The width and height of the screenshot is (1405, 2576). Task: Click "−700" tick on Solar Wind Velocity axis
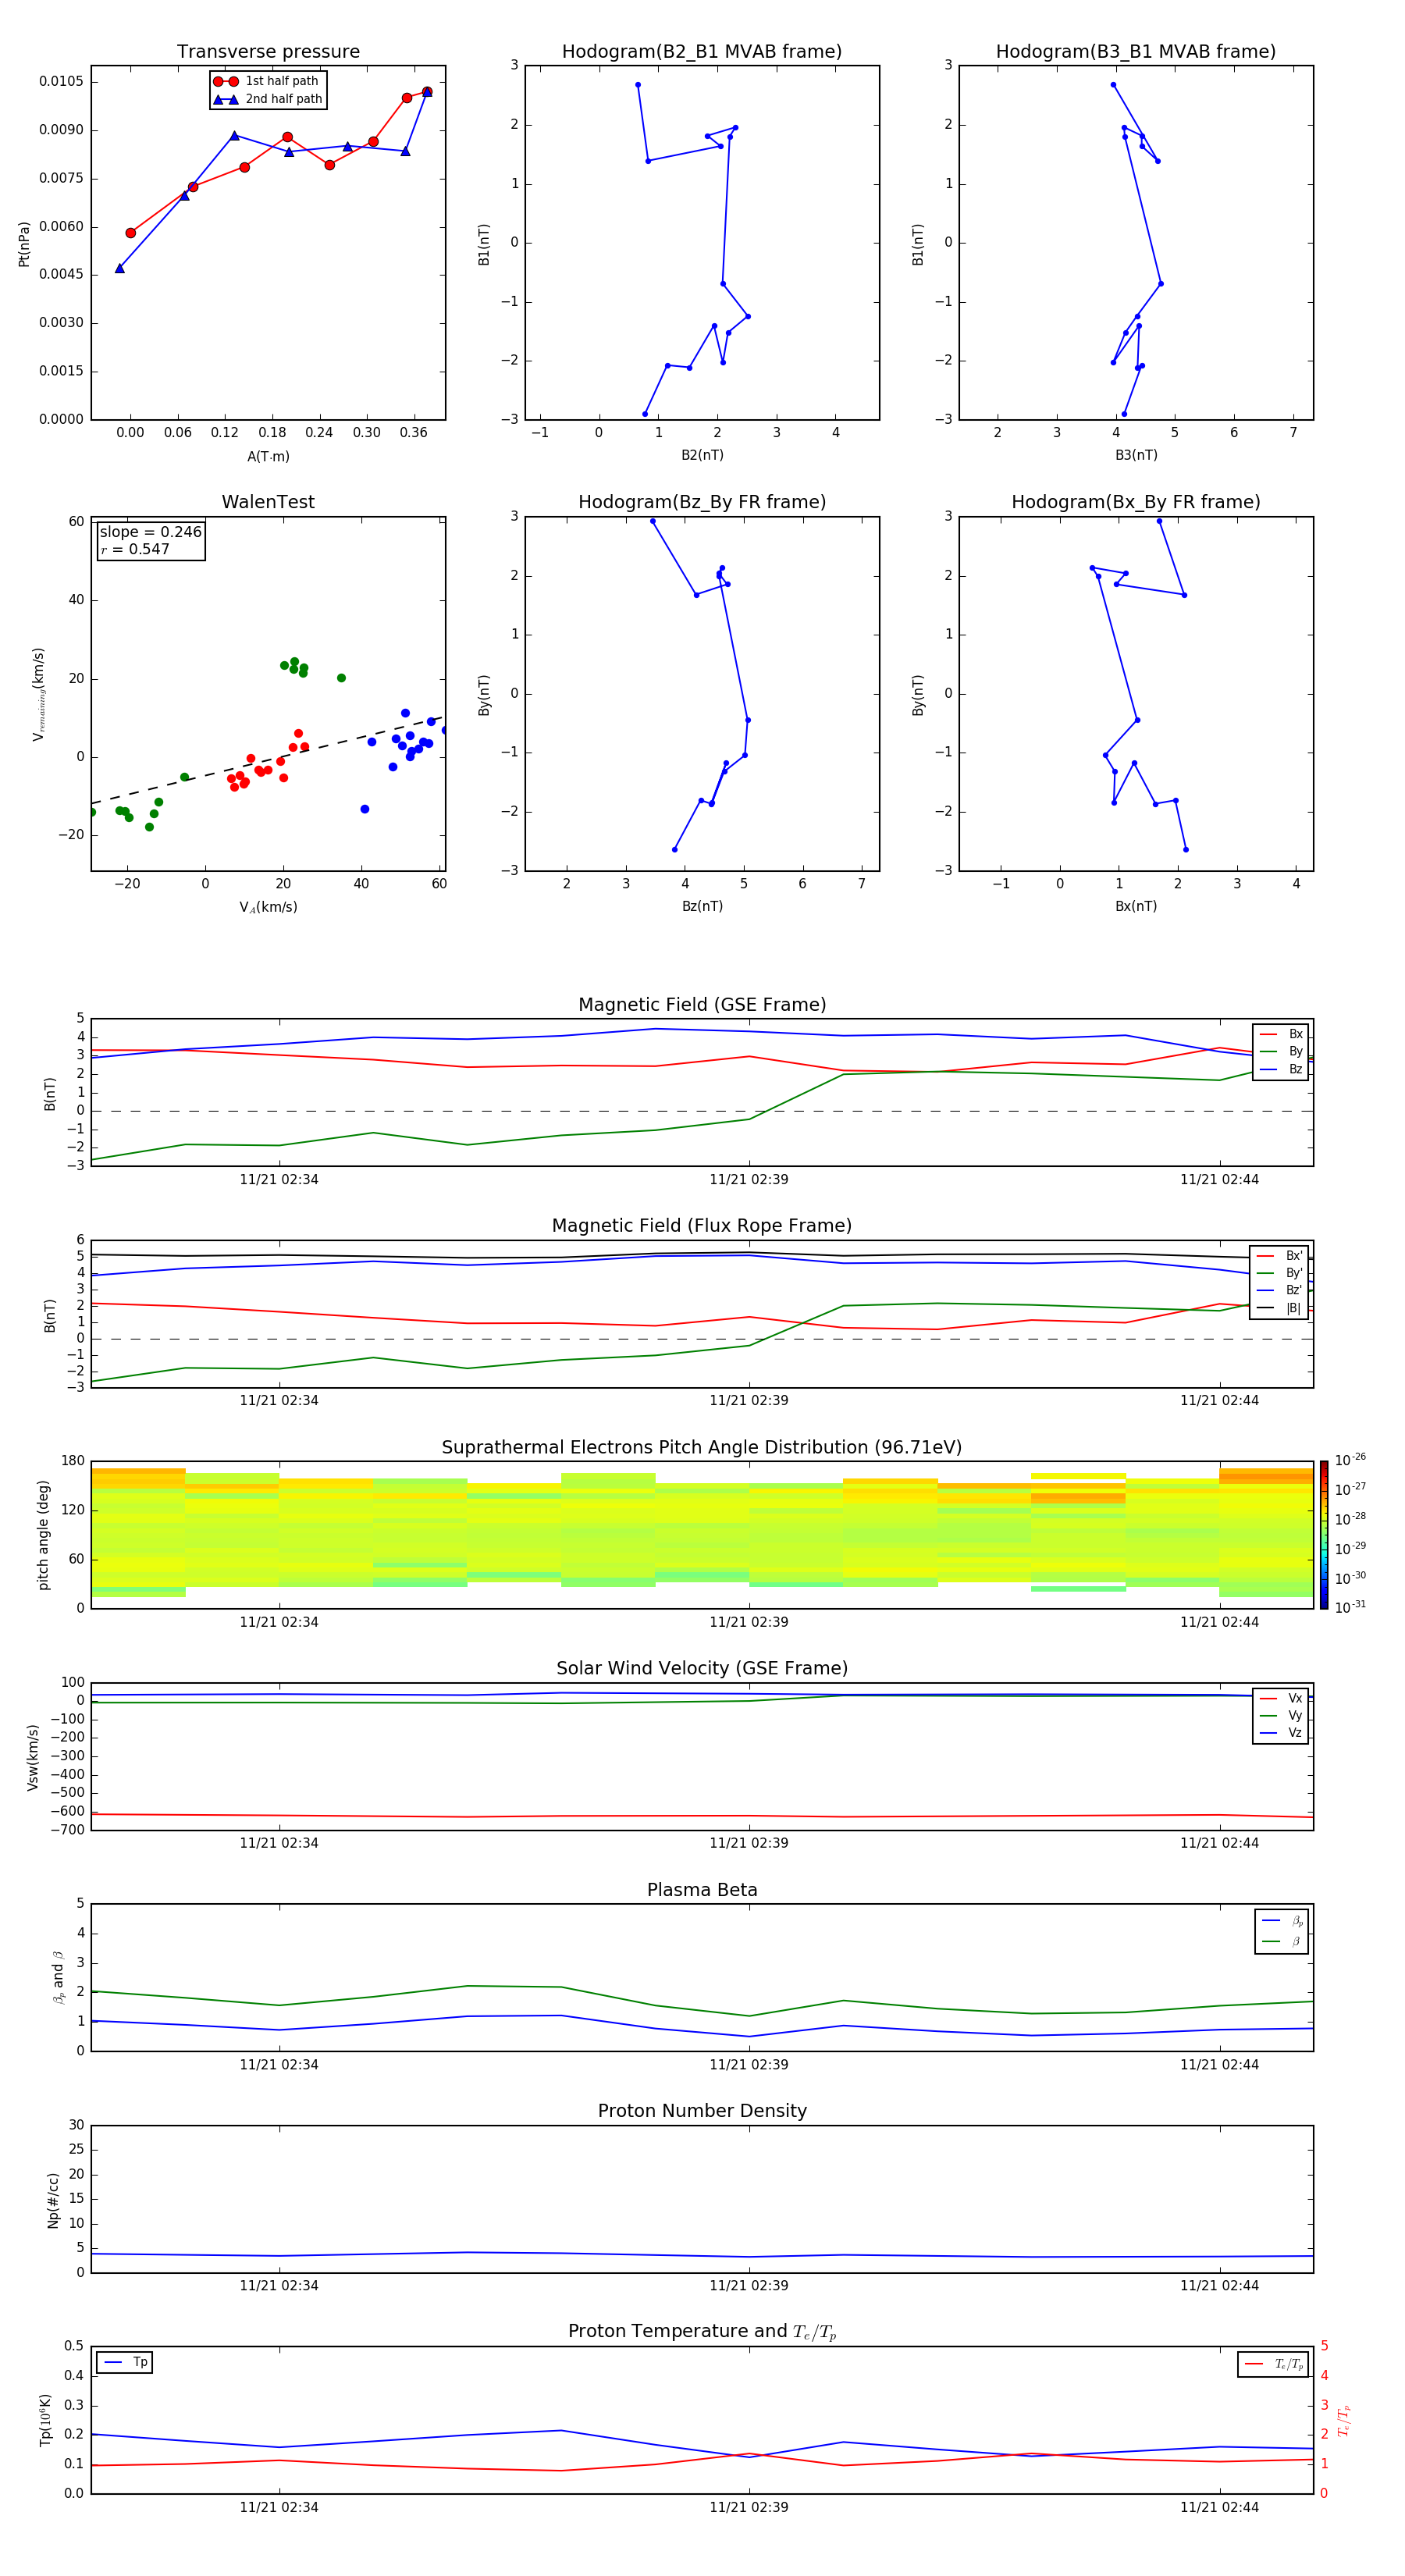click(x=67, y=1830)
